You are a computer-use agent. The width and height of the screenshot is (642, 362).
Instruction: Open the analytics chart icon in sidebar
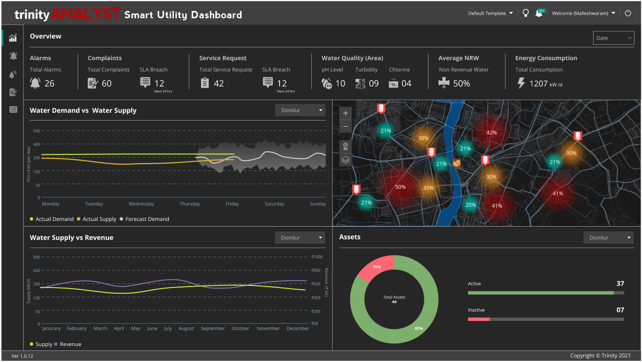(13, 38)
